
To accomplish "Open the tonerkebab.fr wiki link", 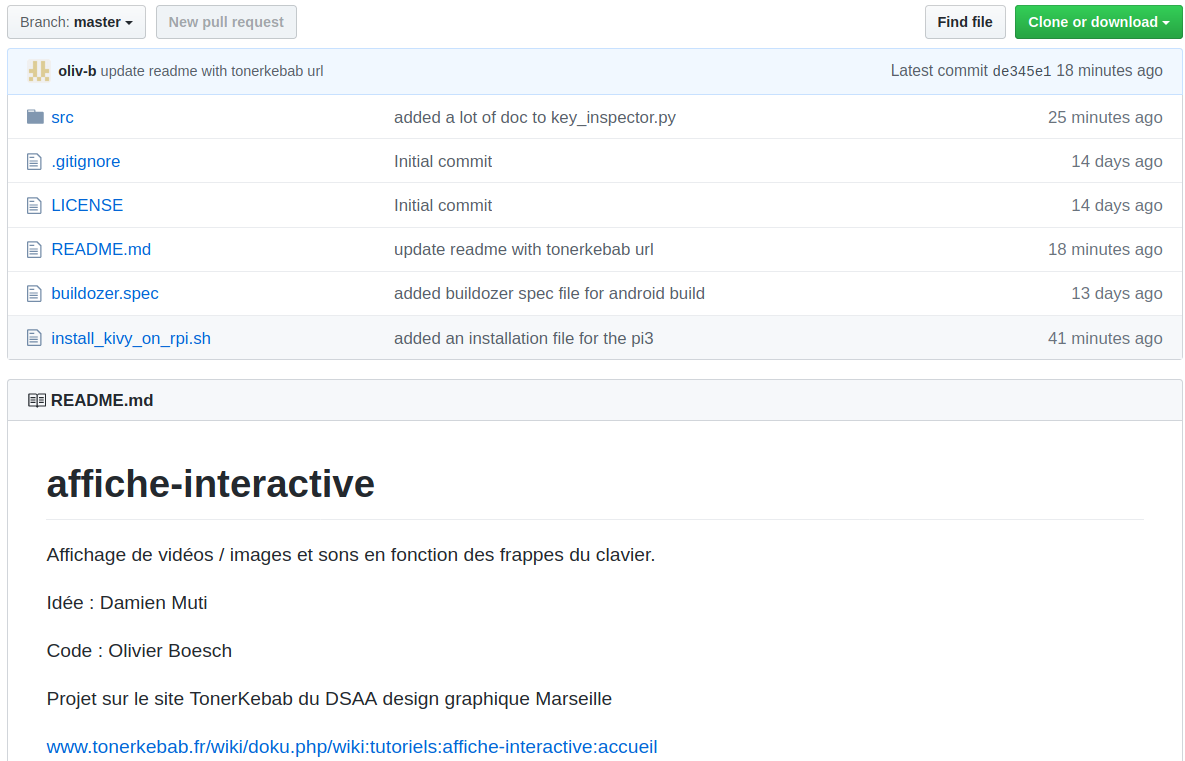I will [352, 746].
